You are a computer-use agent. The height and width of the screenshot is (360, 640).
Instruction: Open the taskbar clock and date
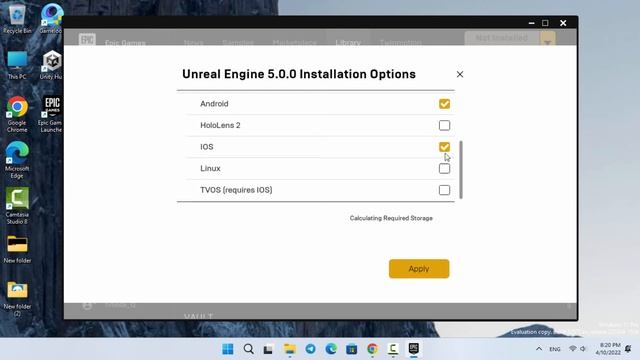[x=608, y=349]
